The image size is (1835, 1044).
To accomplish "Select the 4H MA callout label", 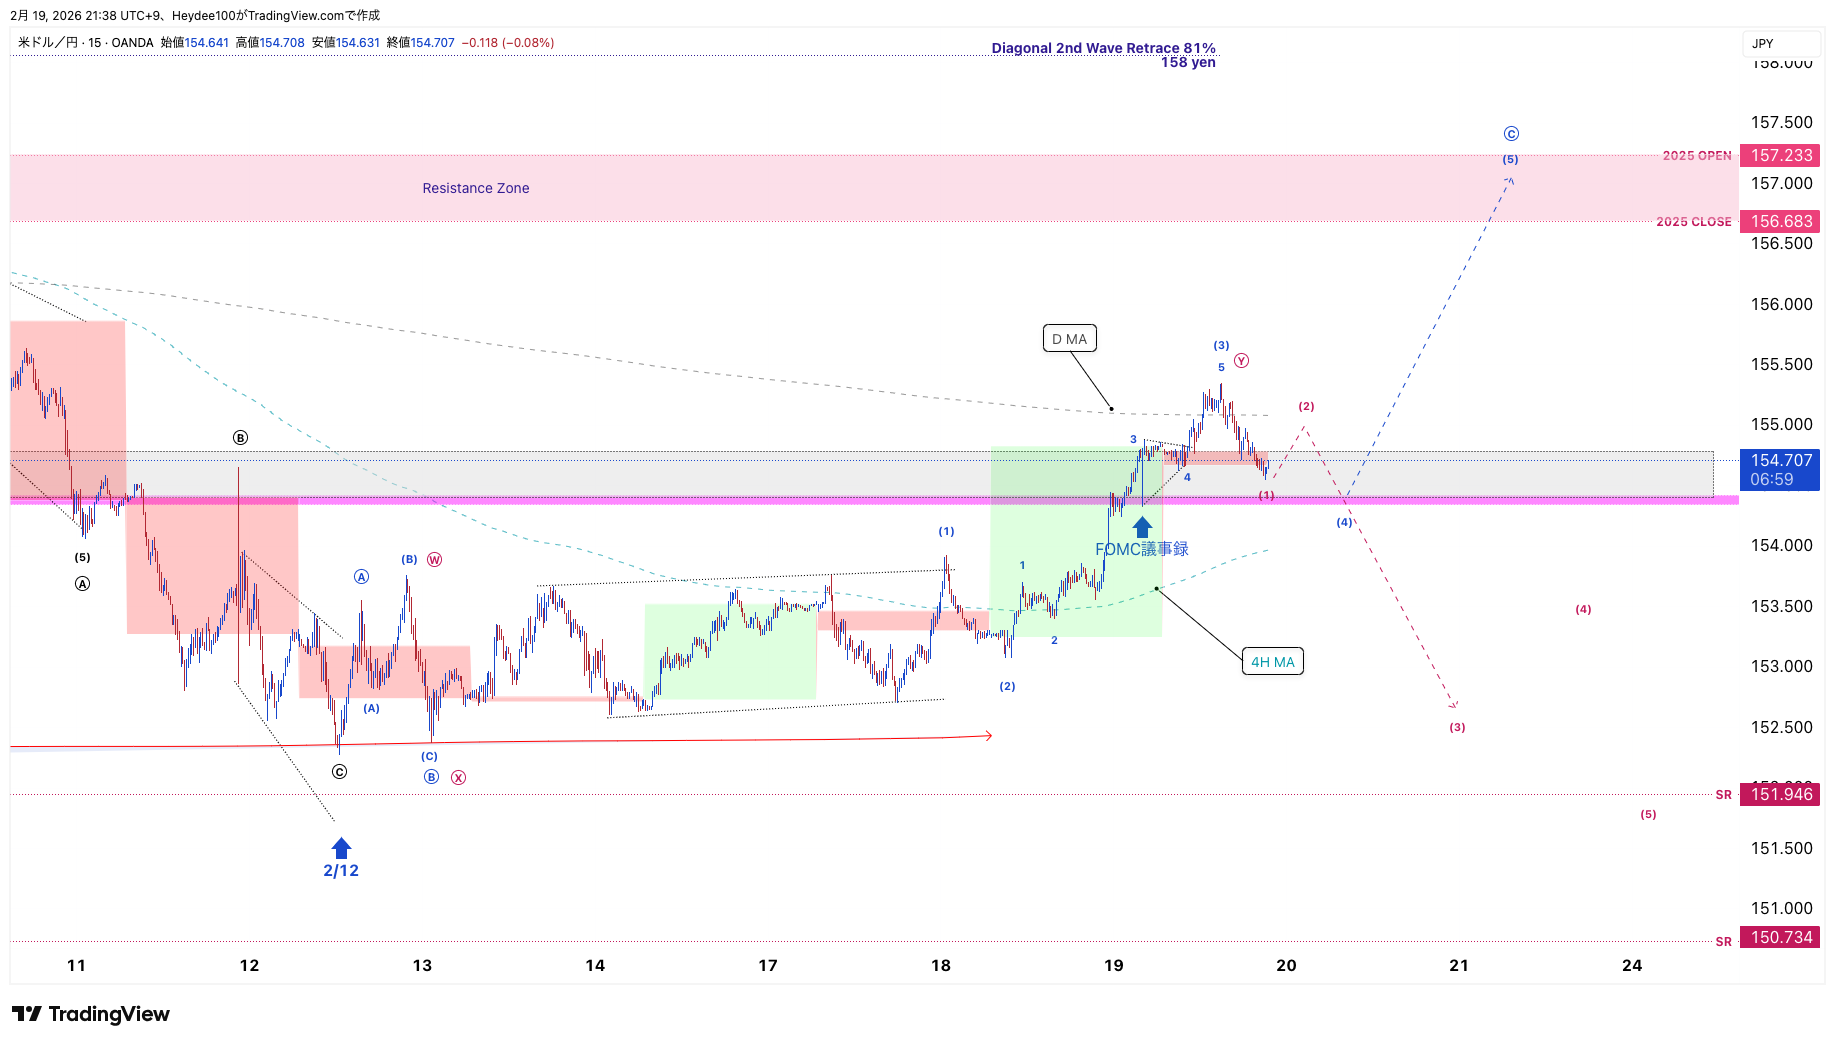I will pos(1272,662).
